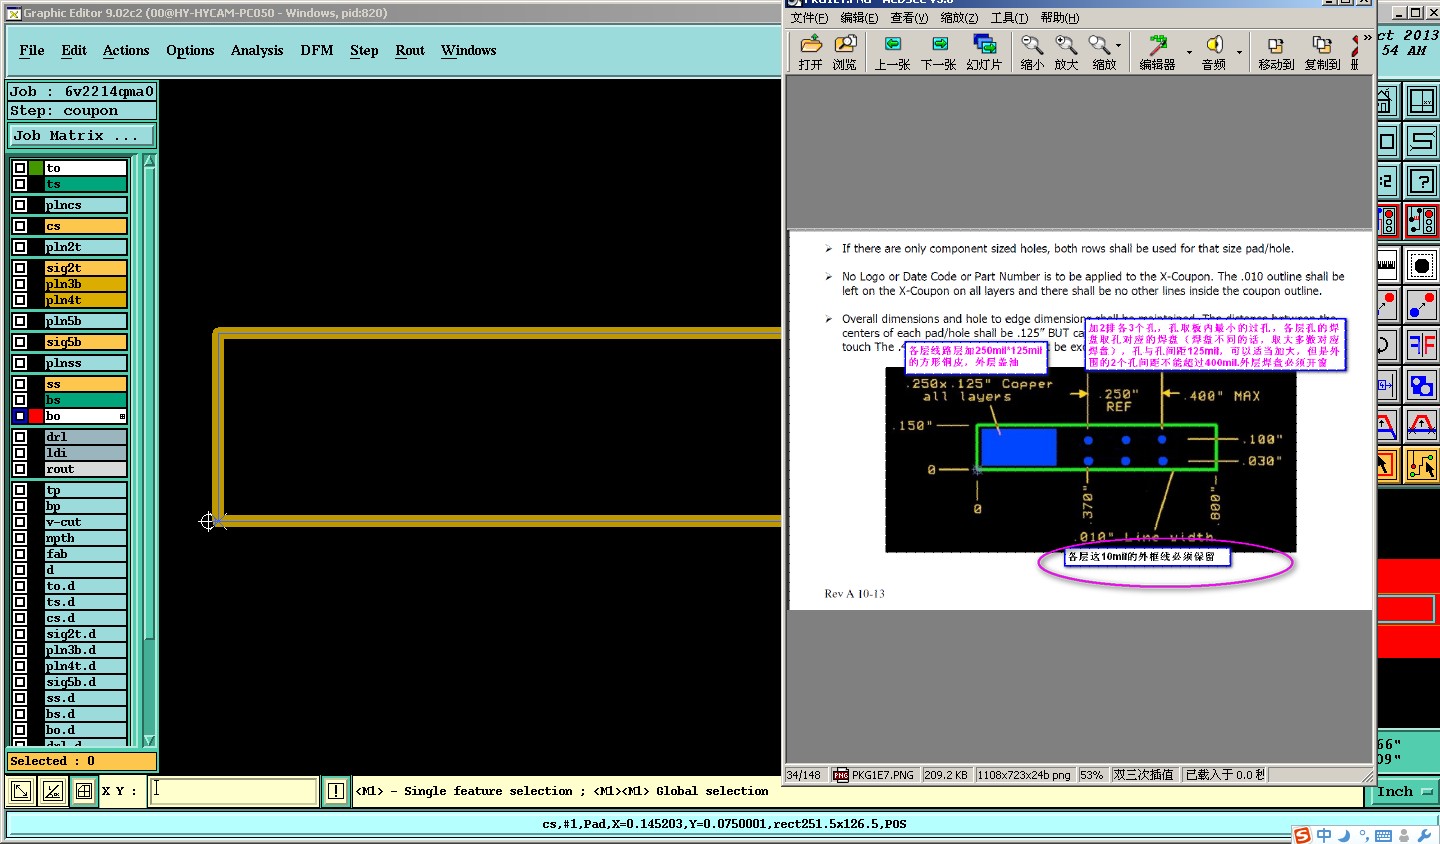Click the mirror feature tool icon

[x=1421, y=345]
